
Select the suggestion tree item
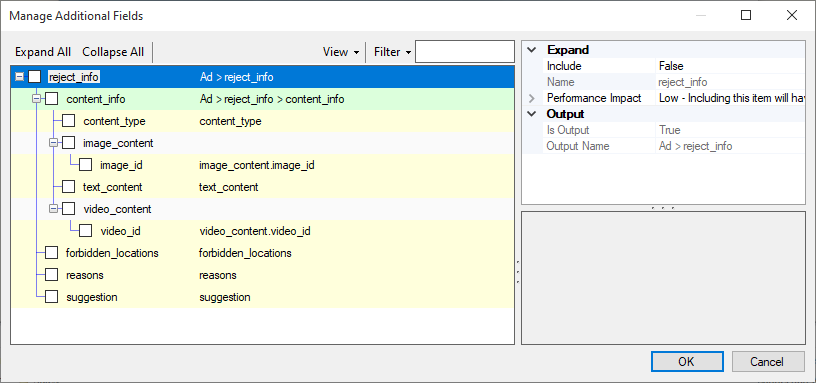(92, 297)
